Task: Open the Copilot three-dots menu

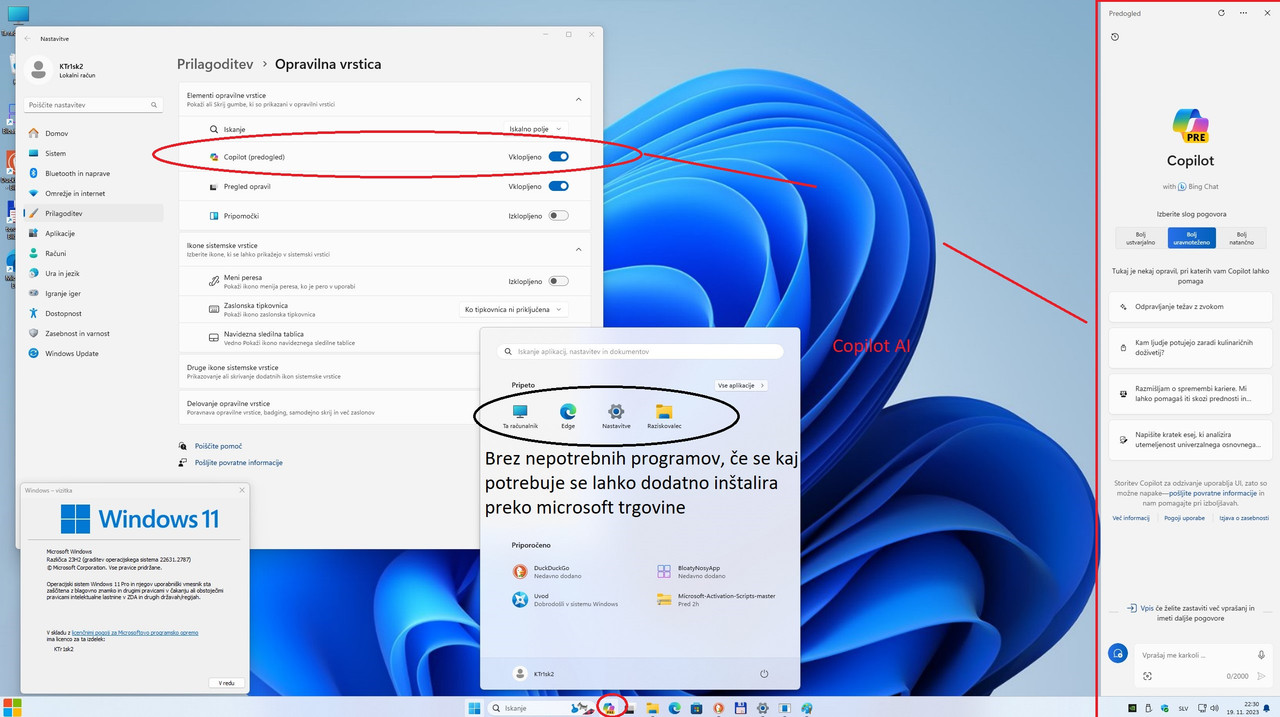Action: [x=1244, y=13]
